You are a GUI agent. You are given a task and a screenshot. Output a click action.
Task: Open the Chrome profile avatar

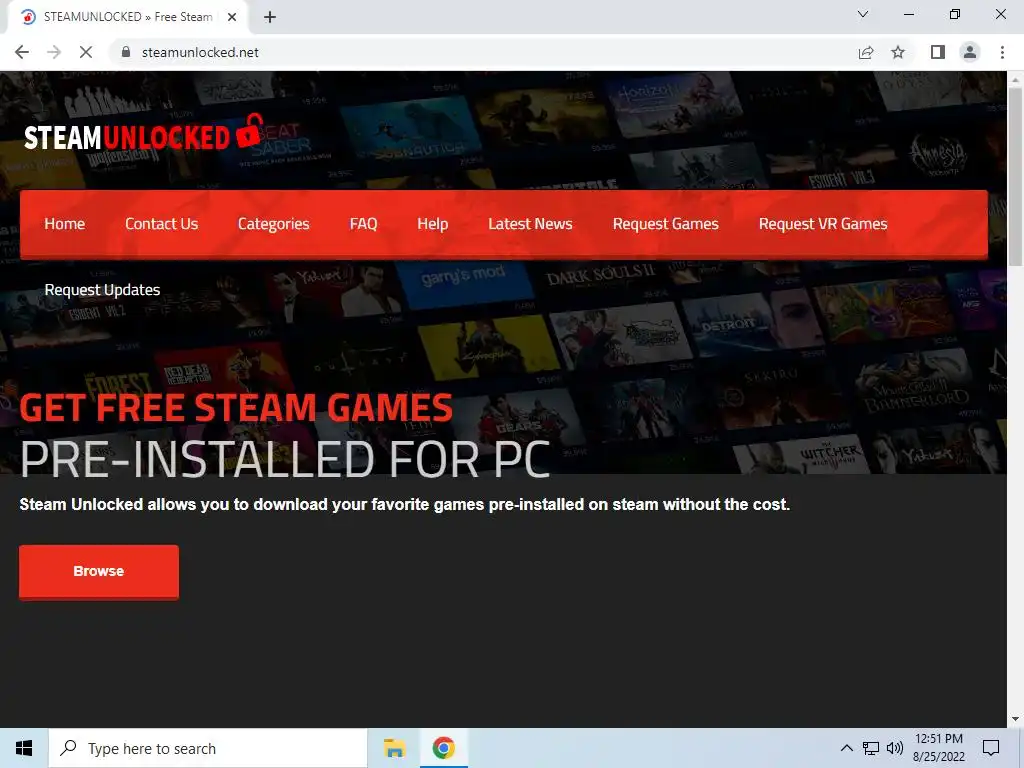tap(970, 52)
